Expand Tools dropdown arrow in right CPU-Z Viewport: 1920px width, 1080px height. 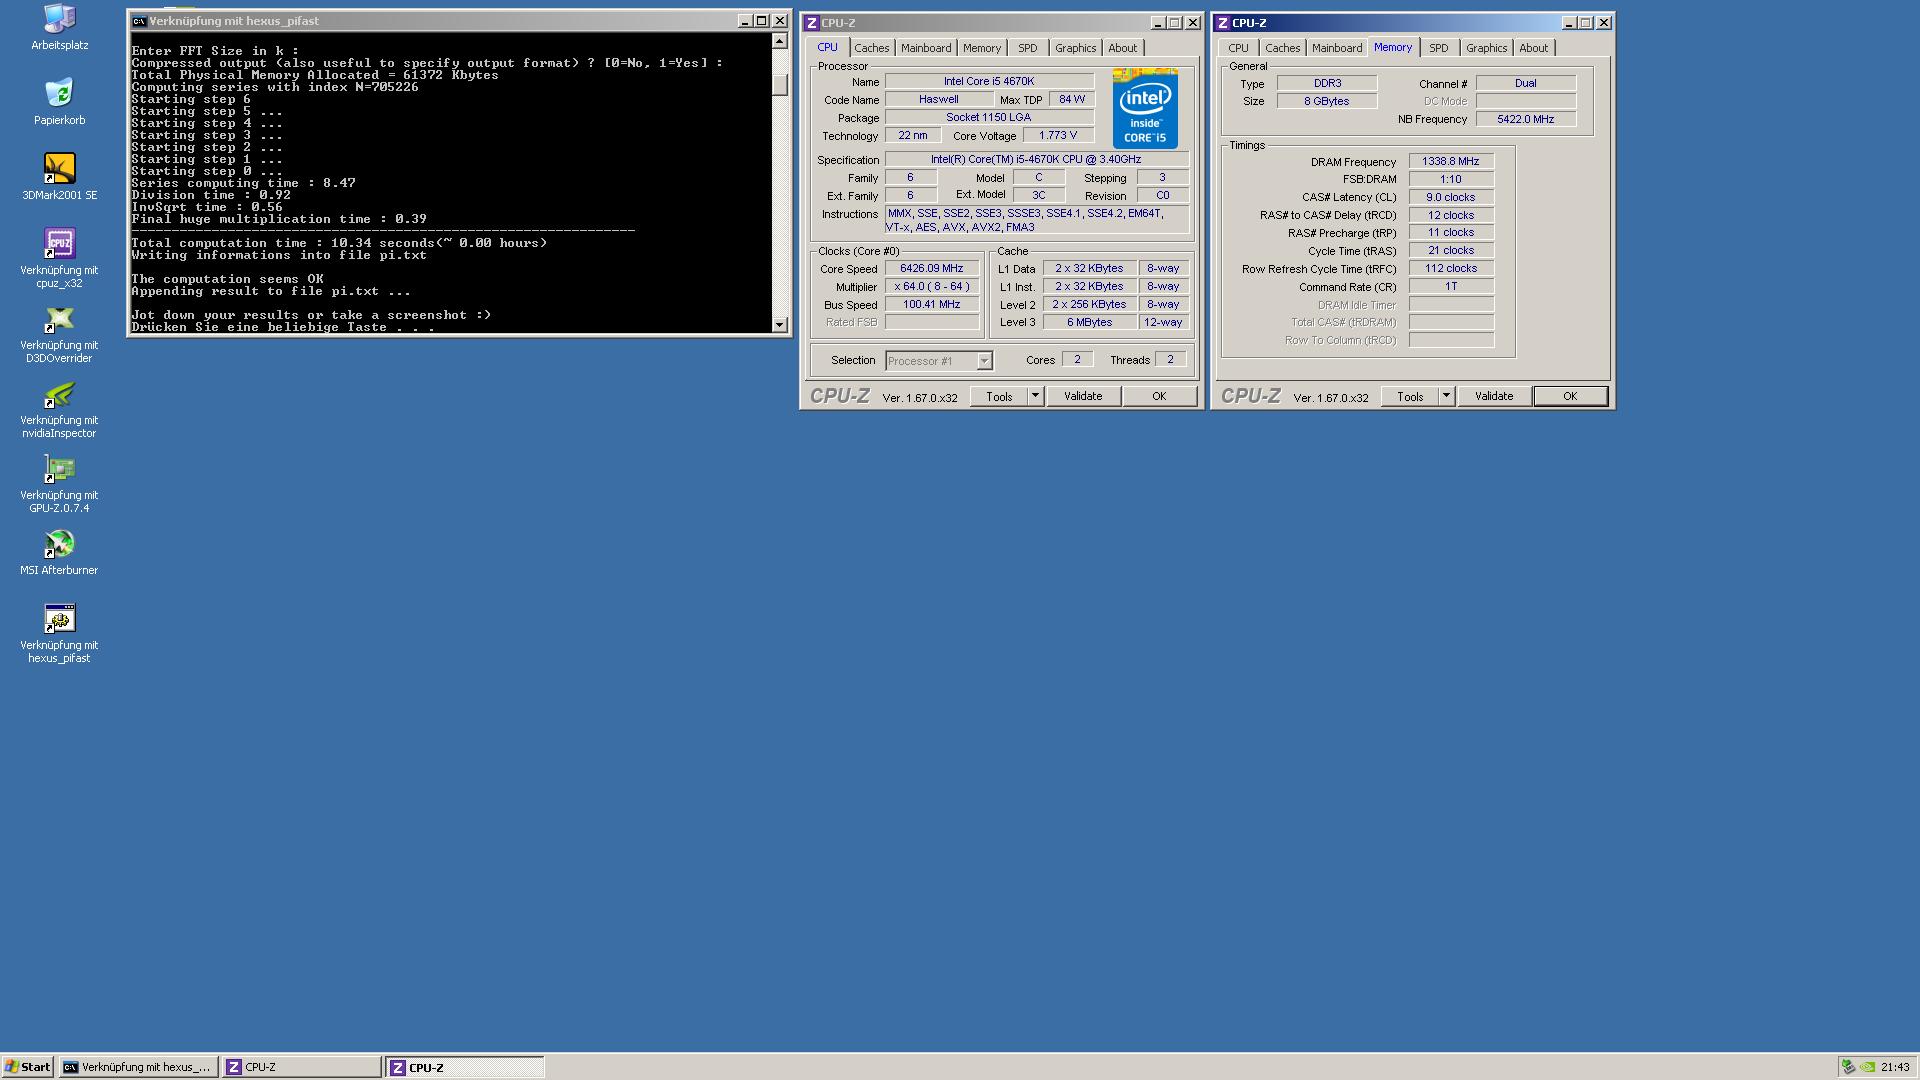coord(1446,397)
